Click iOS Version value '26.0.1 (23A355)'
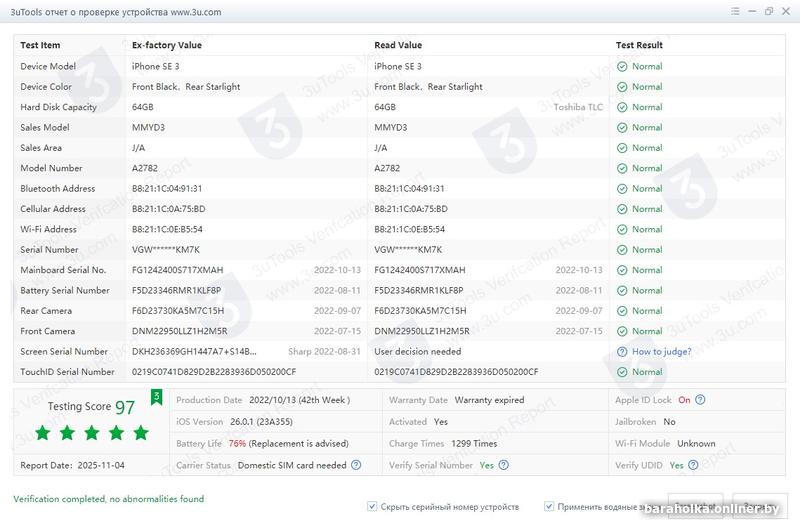Screen dimensions: 800x530 [261, 422]
